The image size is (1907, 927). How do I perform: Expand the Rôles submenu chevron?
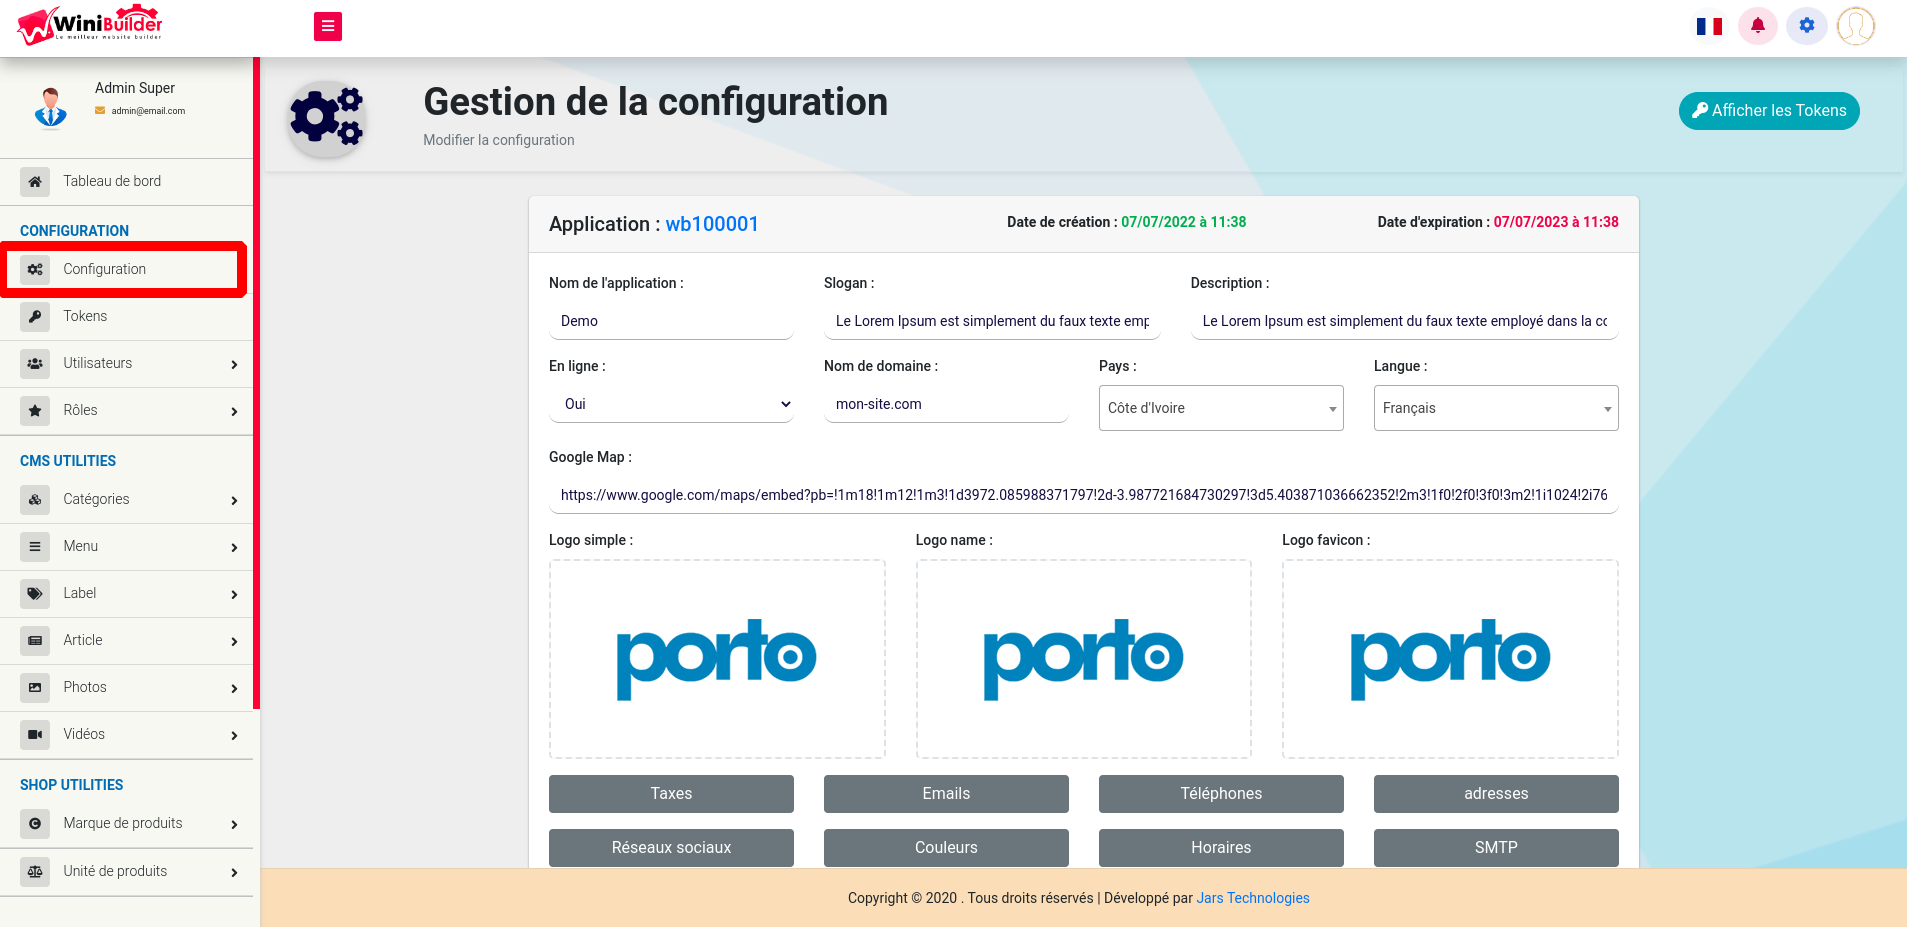point(234,411)
